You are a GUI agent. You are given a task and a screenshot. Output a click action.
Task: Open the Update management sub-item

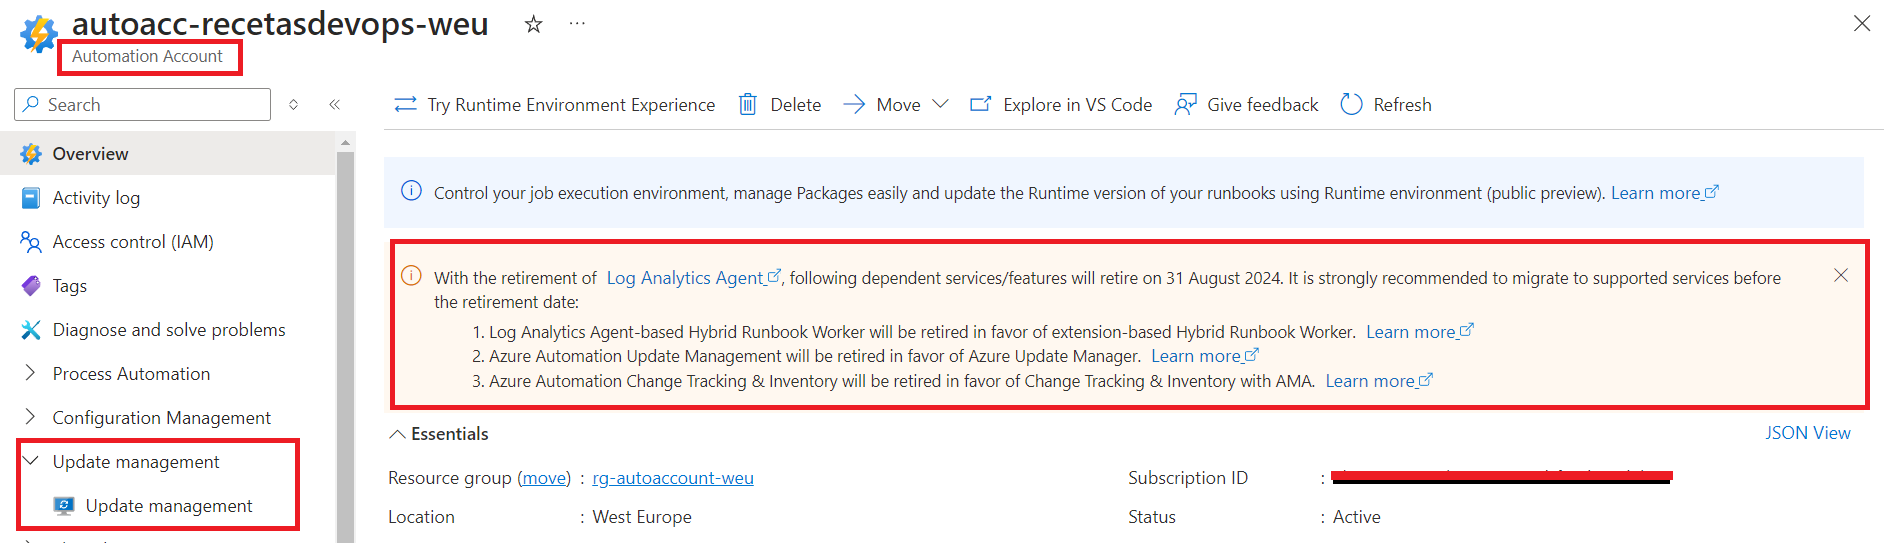tap(169, 506)
